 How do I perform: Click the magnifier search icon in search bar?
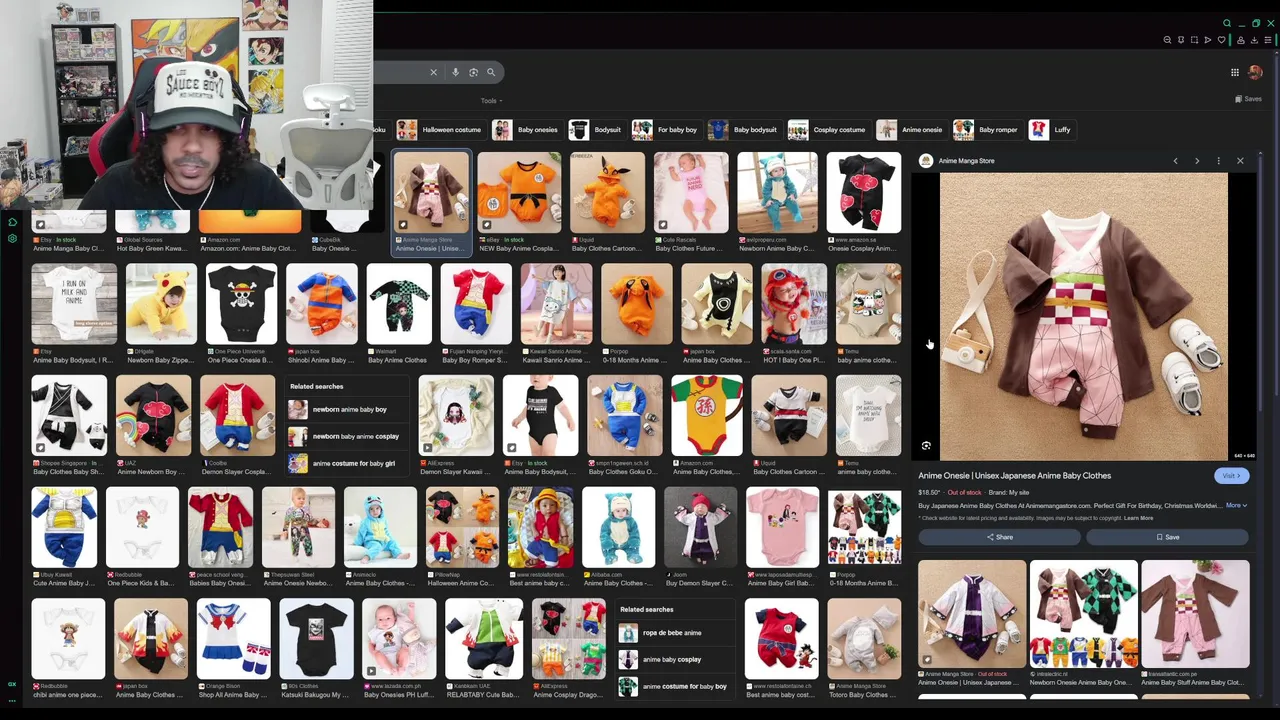(491, 72)
